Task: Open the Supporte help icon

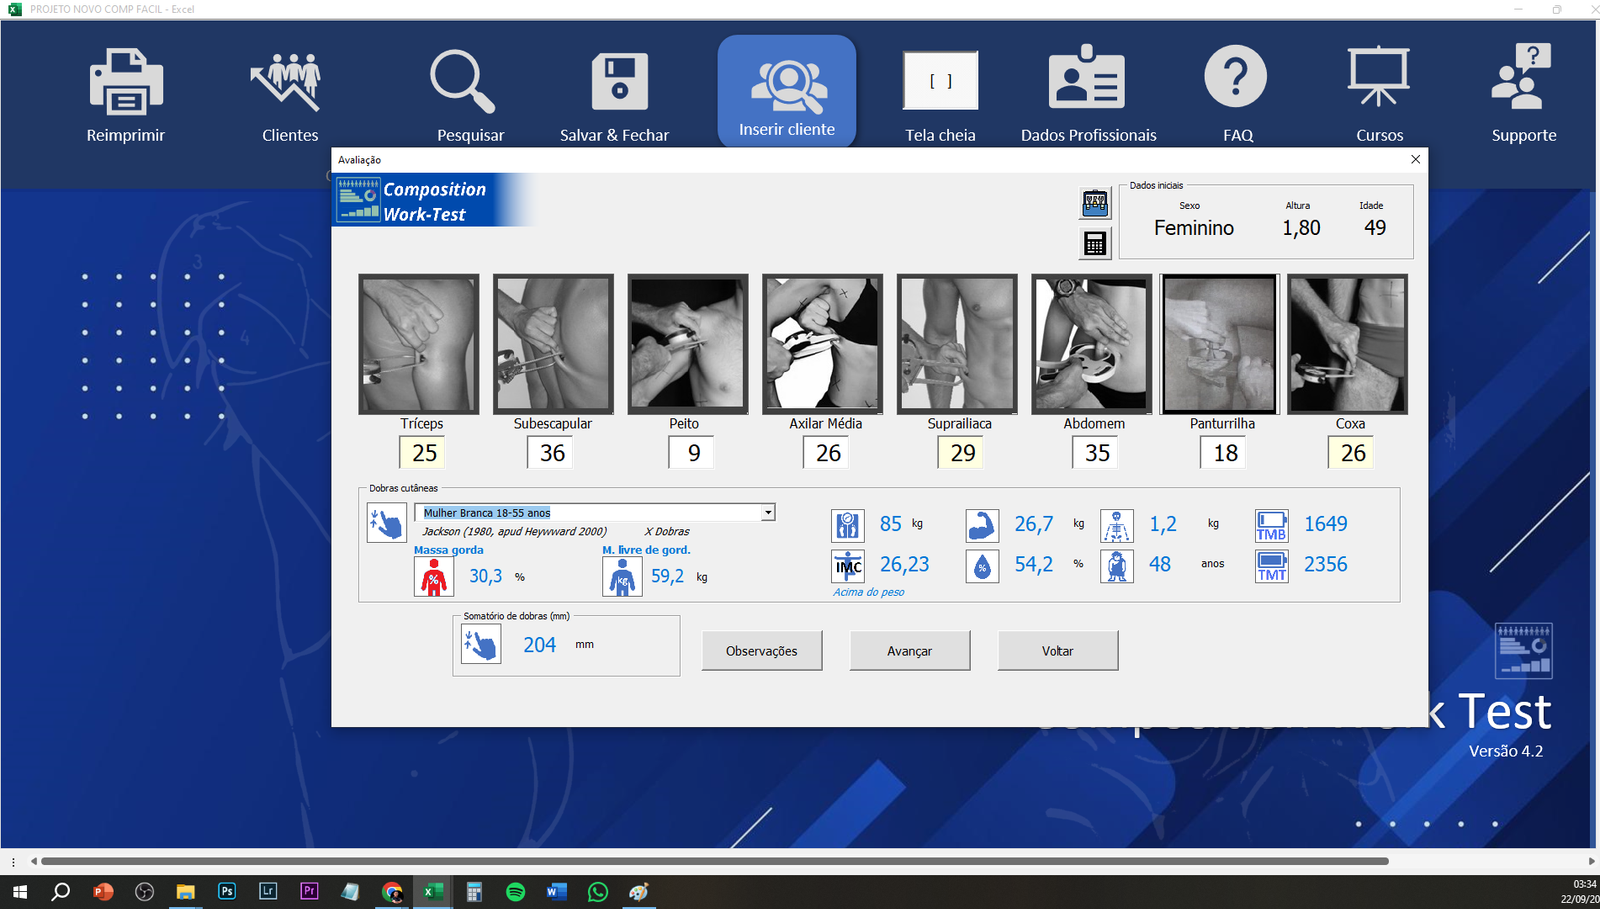Action: coord(1522,78)
